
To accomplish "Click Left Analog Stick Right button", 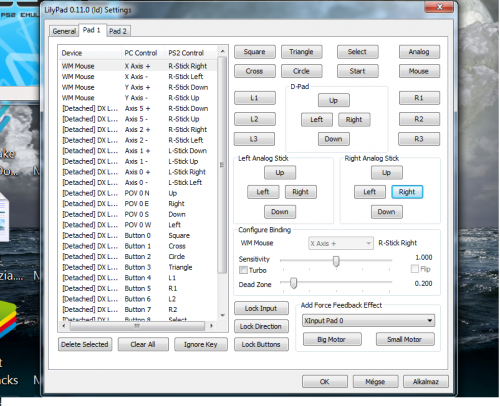I will pos(301,192).
